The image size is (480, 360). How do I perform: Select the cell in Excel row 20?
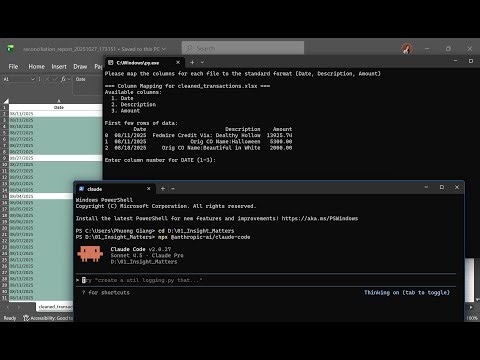coord(41,228)
